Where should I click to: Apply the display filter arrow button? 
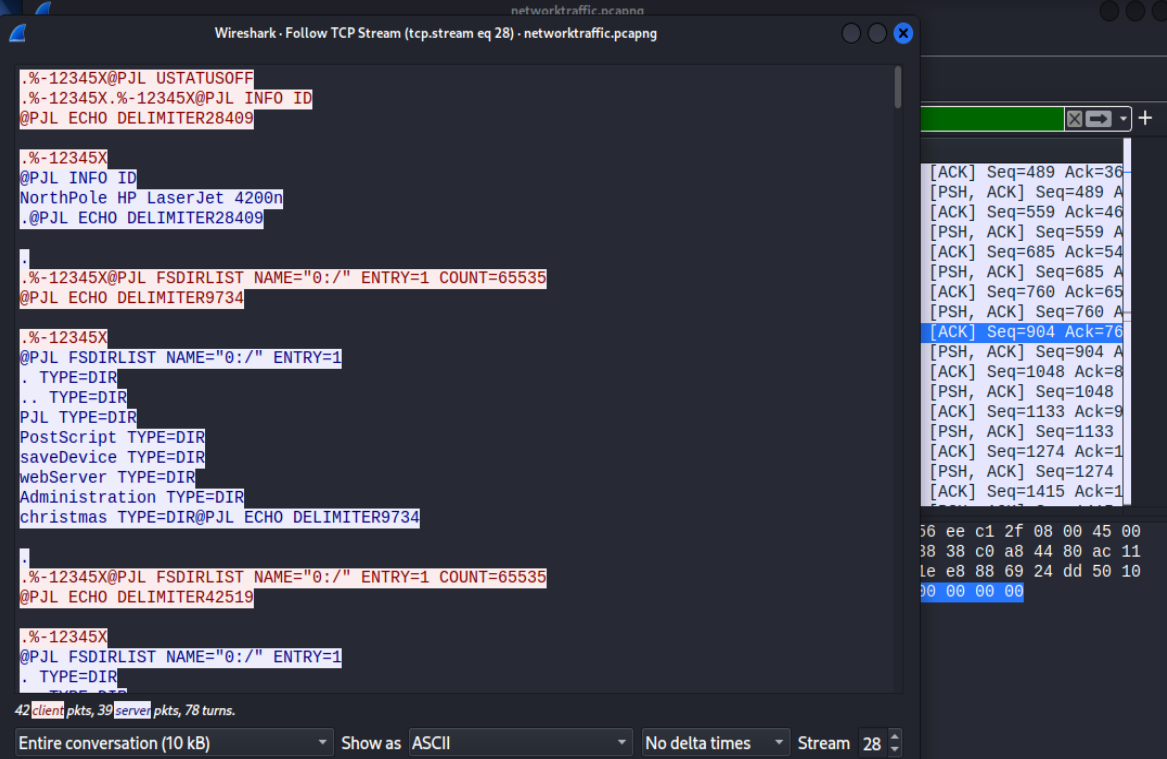1099,119
